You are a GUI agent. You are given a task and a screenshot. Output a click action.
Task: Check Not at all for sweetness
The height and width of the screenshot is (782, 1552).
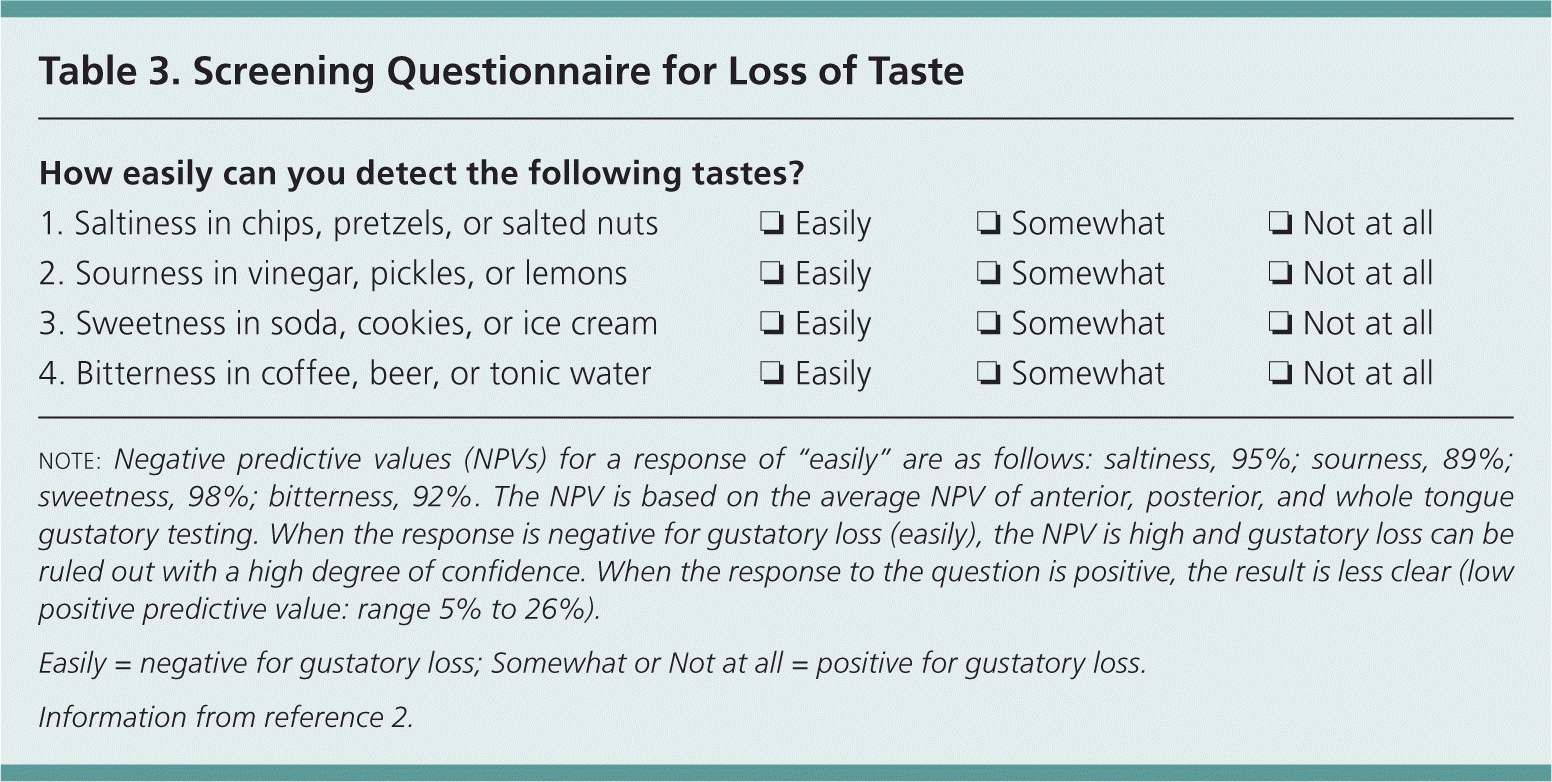(1278, 324)
